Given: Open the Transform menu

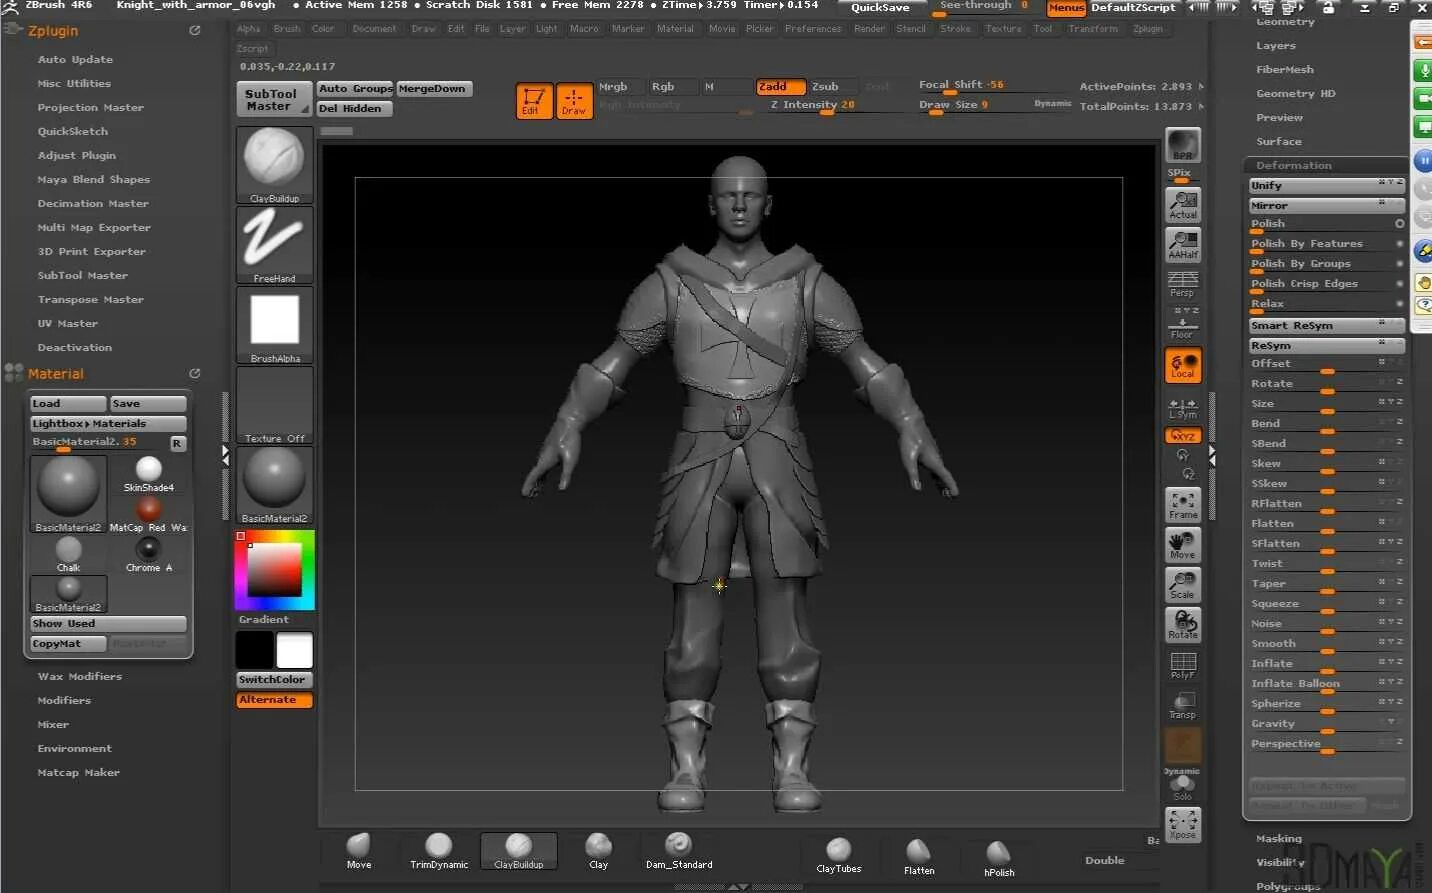Looking at the screenshot, I should [x=1093, y=29].
